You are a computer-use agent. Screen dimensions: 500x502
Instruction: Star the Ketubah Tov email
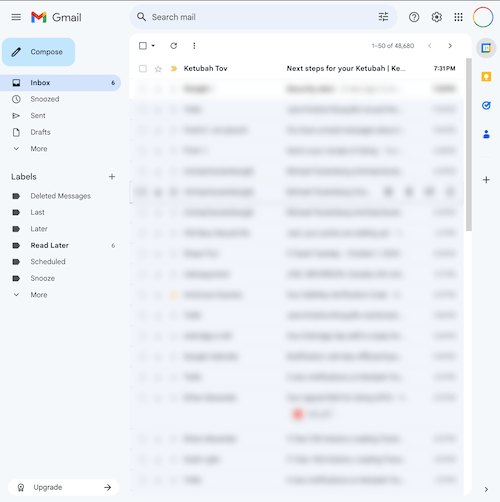(158, 69)
